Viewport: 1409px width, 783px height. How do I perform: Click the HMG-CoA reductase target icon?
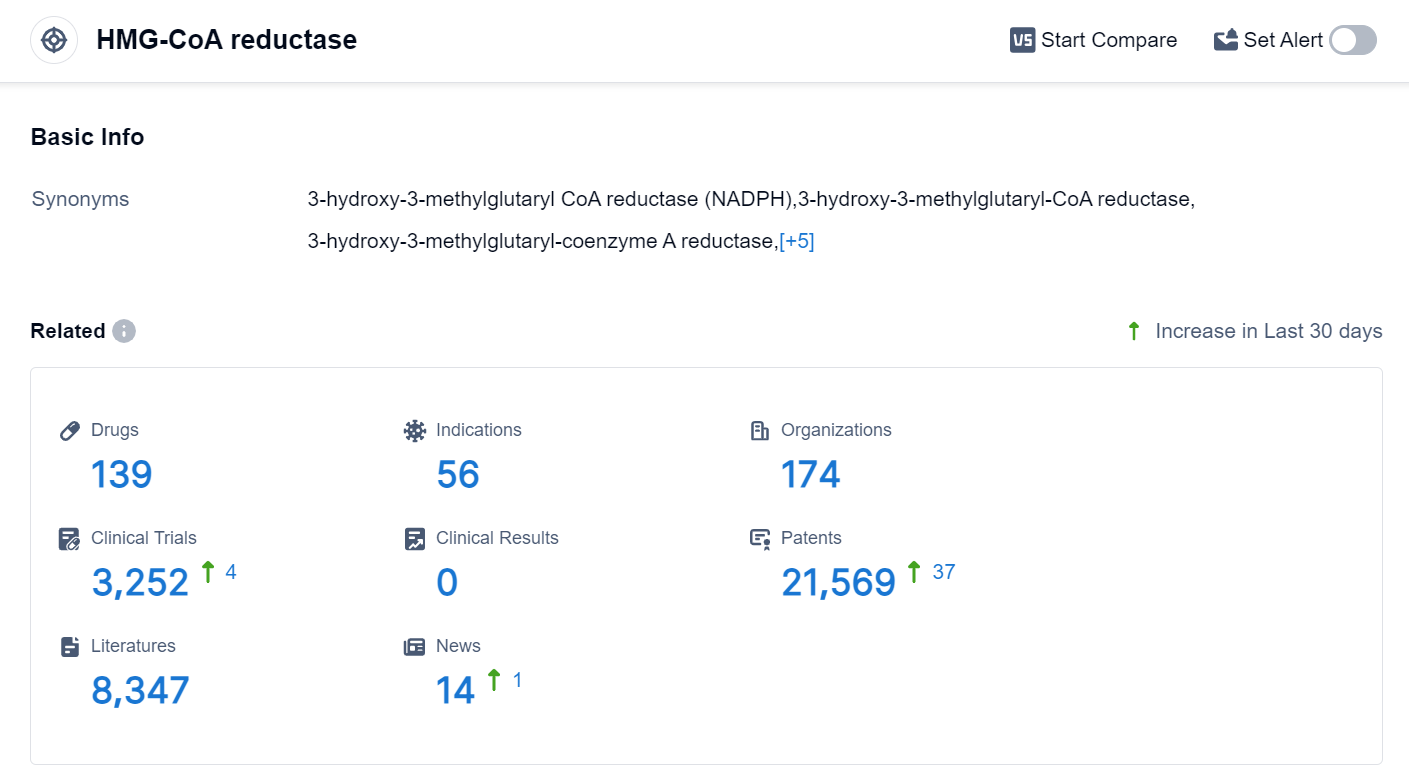coord(54,41)
